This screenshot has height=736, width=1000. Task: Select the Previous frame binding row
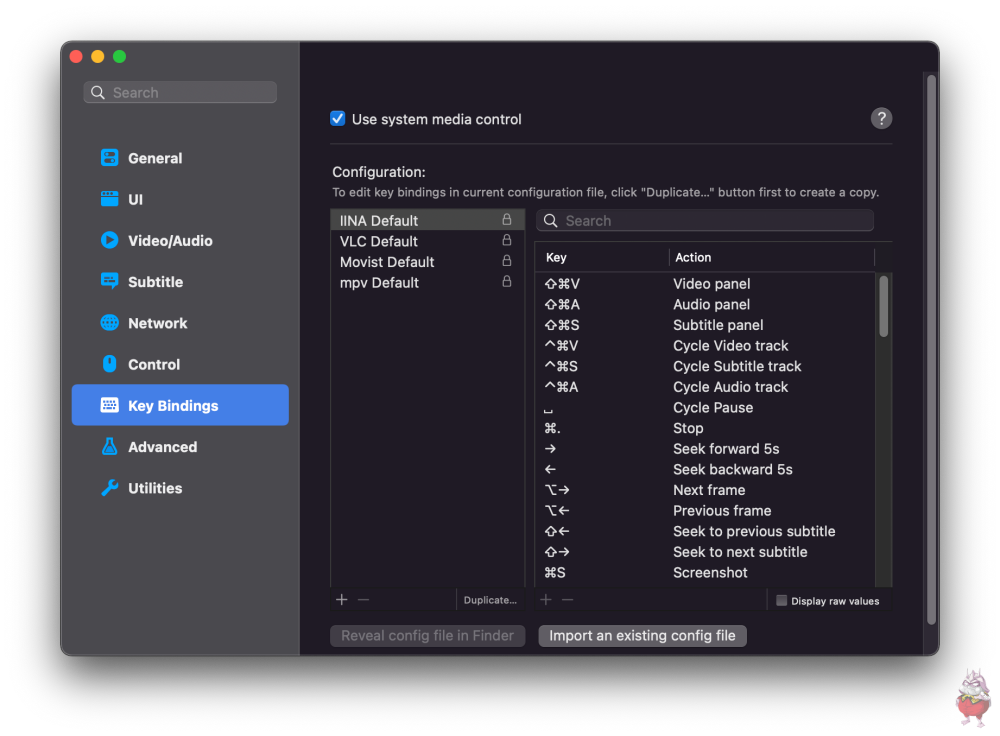[x=705, y=510]
